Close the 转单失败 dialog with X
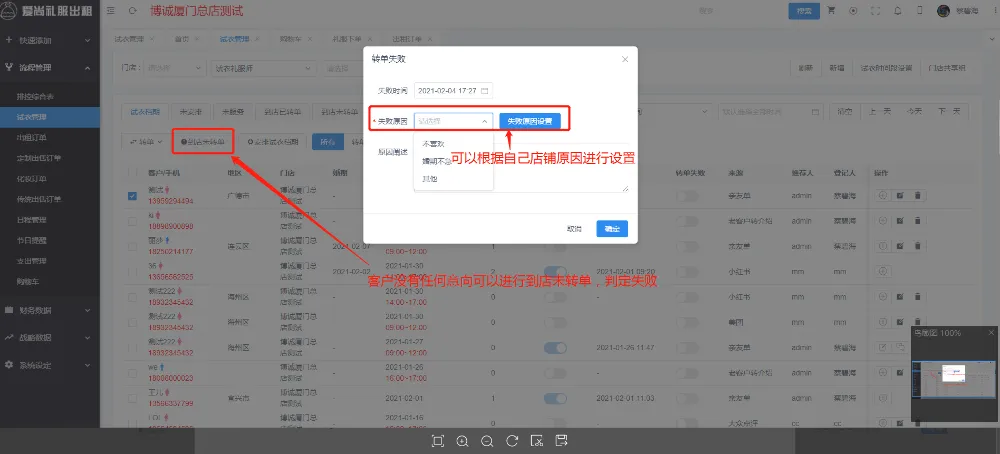The image size is (1000, 454). click(x=625, y=60)
